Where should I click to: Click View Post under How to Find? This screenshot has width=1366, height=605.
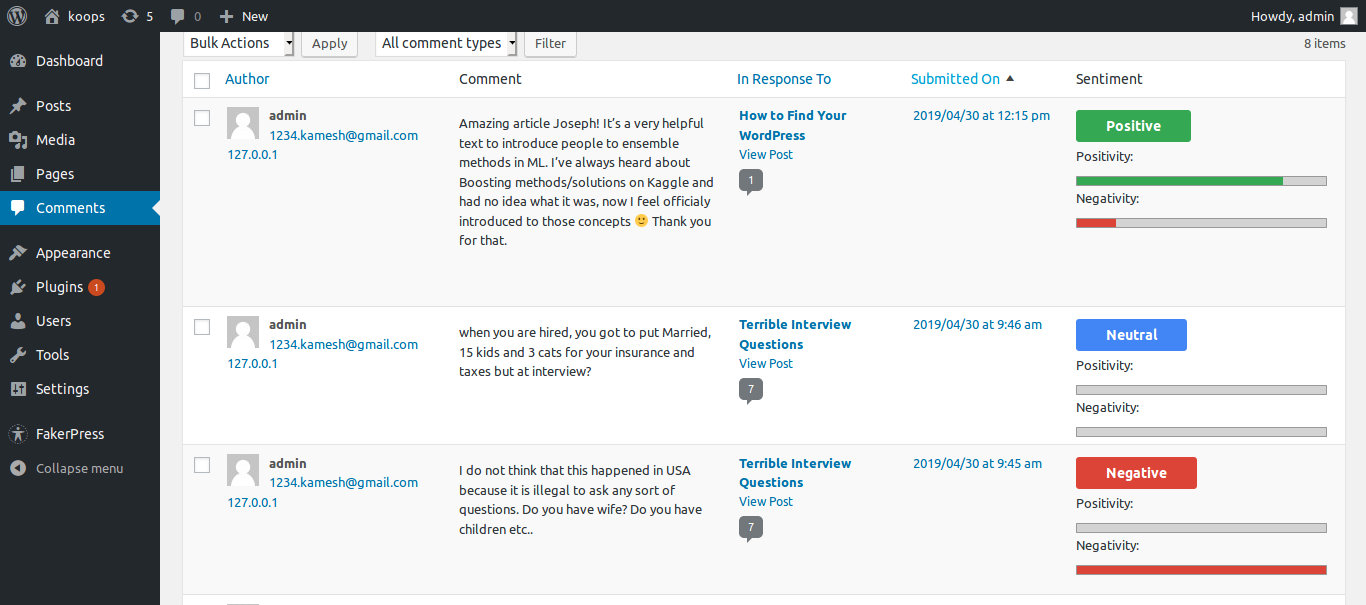click(766, 154)
